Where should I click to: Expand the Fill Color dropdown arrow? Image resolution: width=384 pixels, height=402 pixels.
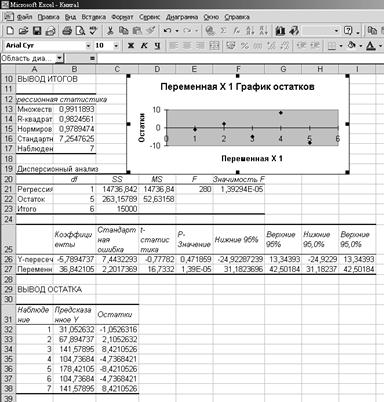point(361,46)
